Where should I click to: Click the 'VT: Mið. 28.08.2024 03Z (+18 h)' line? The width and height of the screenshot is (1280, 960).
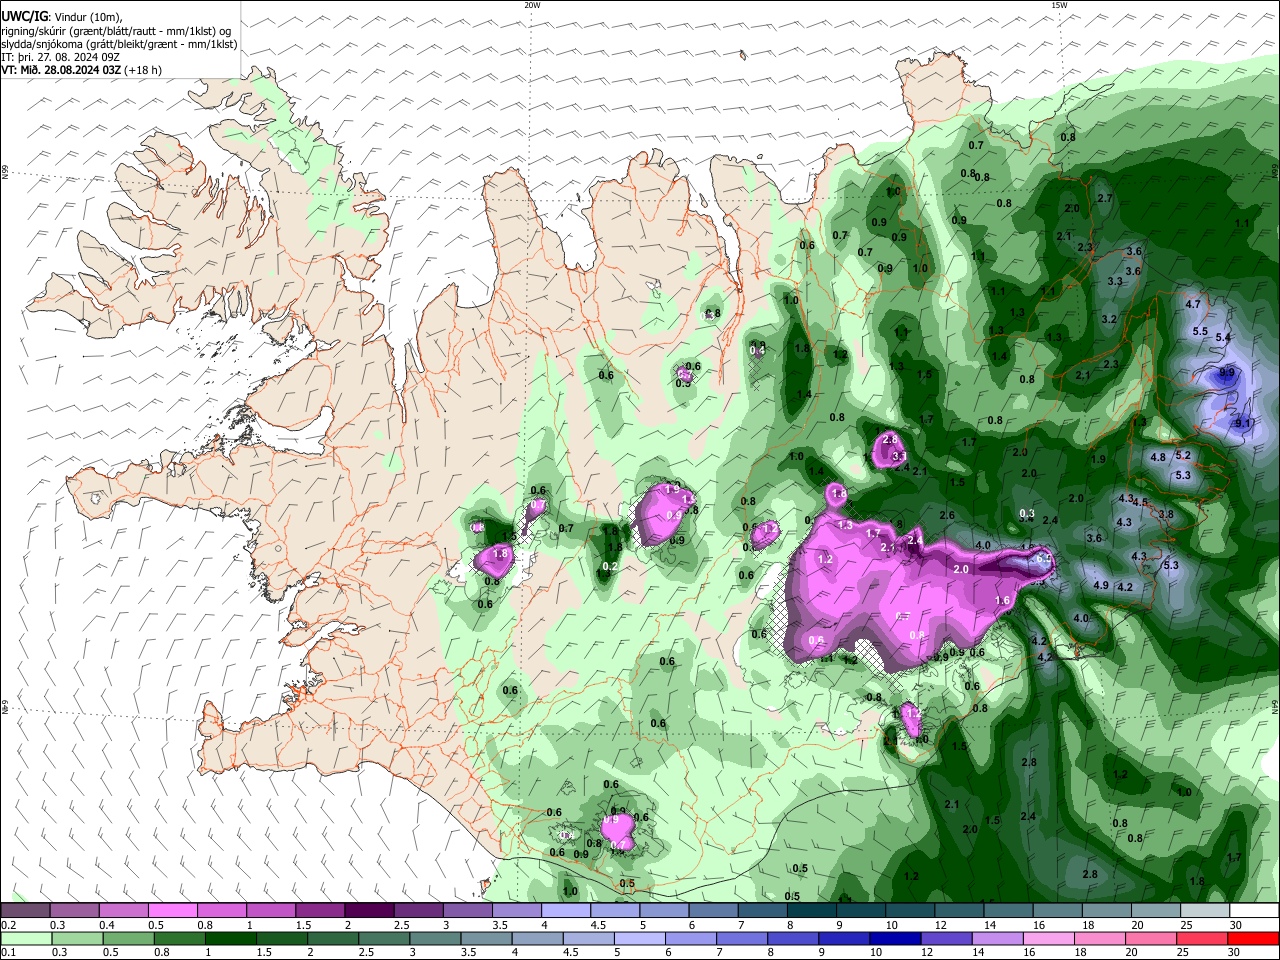[x=81, y=70]
